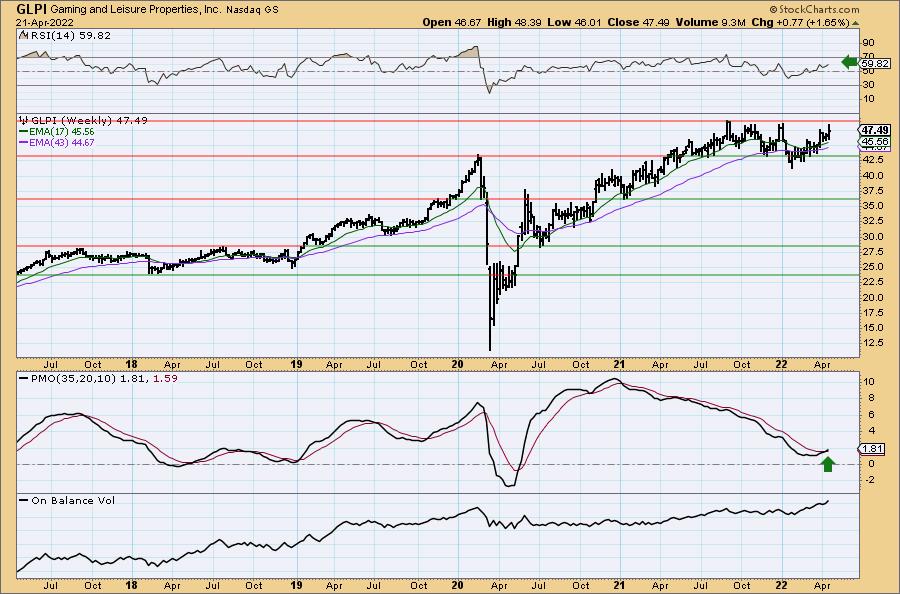Click the Close 47.49 header value
This screenshot has width=900, height=594.
pos(637,22)
